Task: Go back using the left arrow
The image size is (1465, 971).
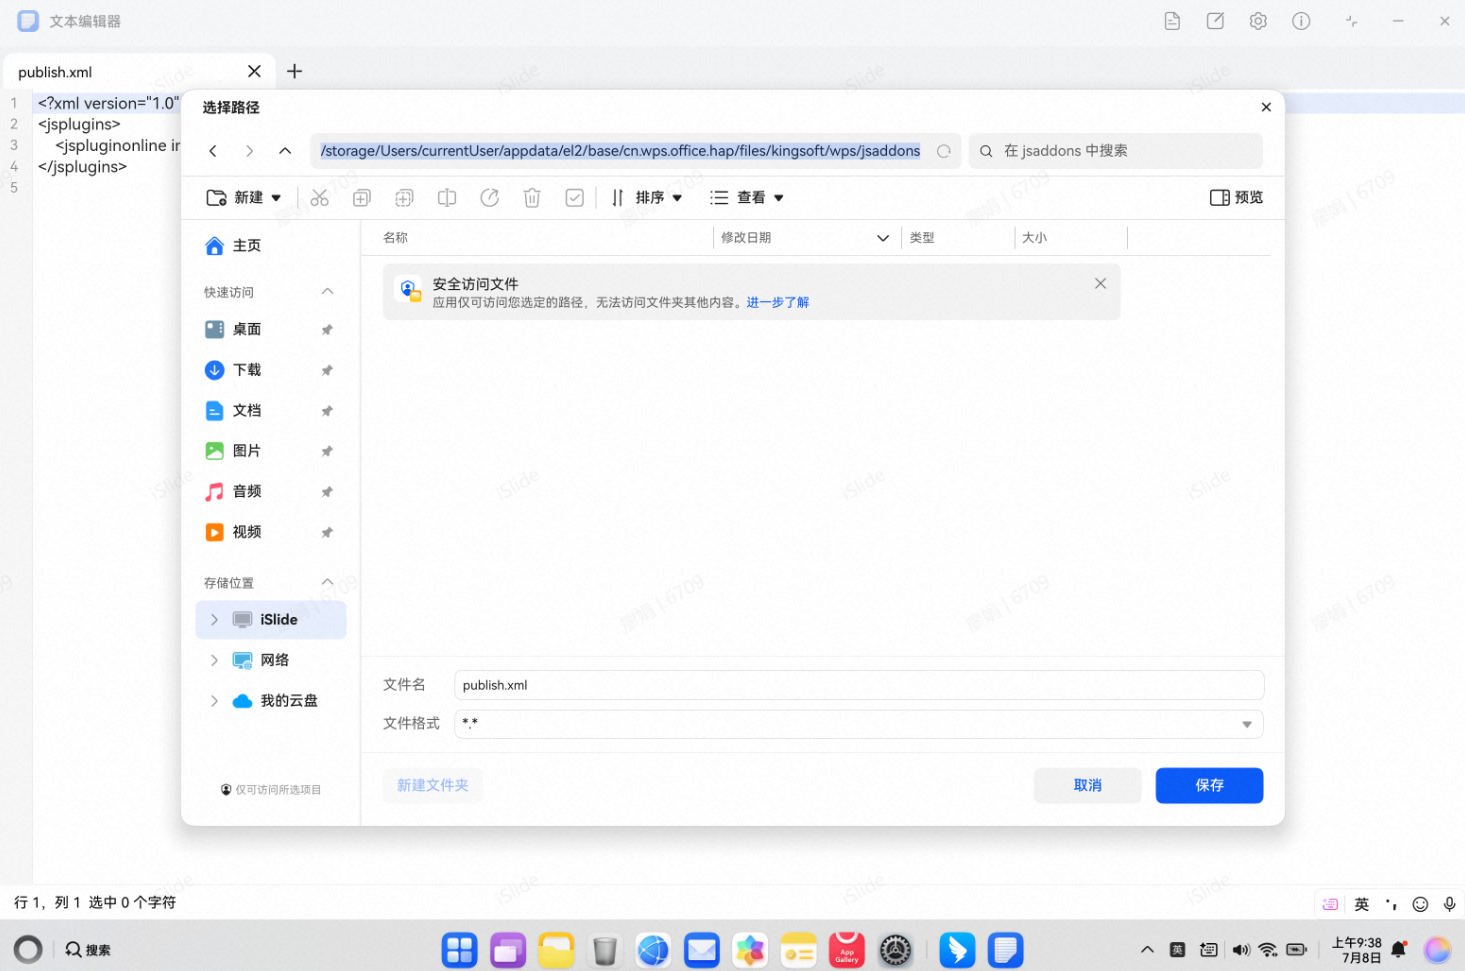Action: point(213,151)
